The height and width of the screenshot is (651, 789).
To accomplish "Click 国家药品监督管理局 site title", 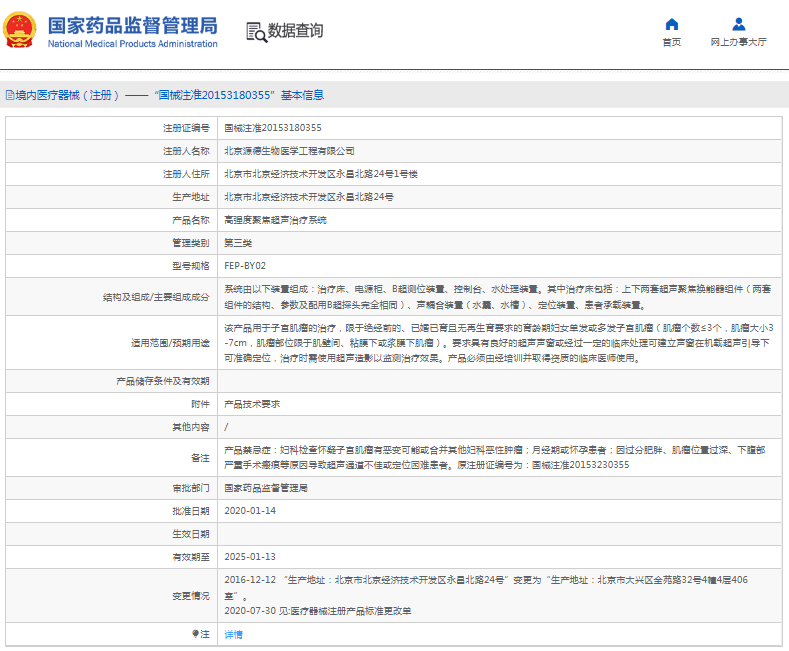I will tap(132, 24).
